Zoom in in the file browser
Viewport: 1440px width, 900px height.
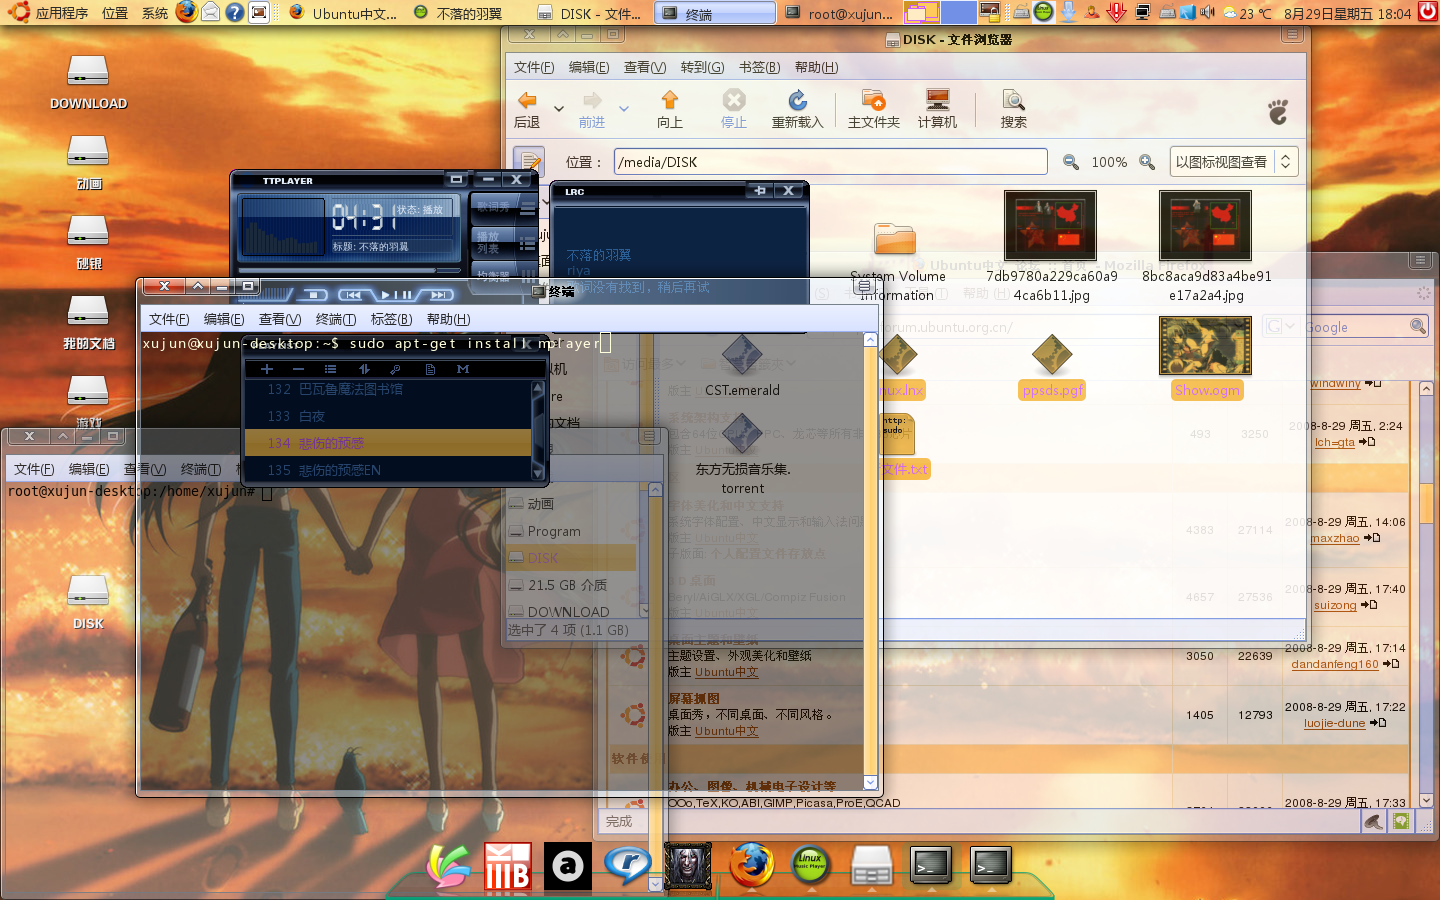click(x=1147, y=162)
